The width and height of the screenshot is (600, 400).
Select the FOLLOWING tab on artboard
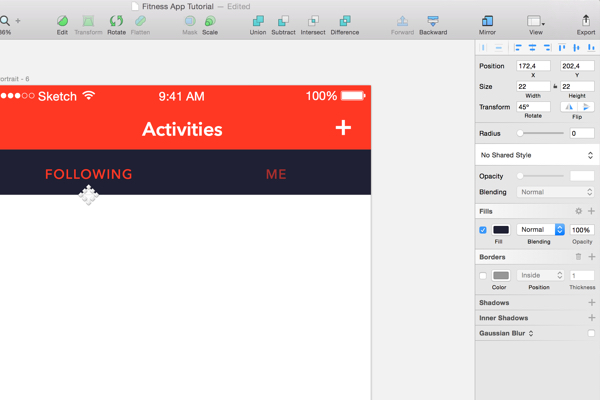coord(89,174)
